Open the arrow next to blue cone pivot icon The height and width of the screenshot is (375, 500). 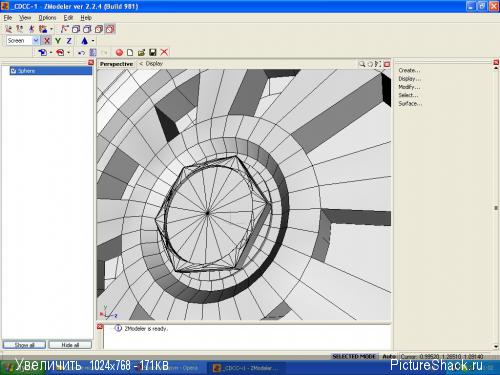pyautogui.click(x=93, y=41)
